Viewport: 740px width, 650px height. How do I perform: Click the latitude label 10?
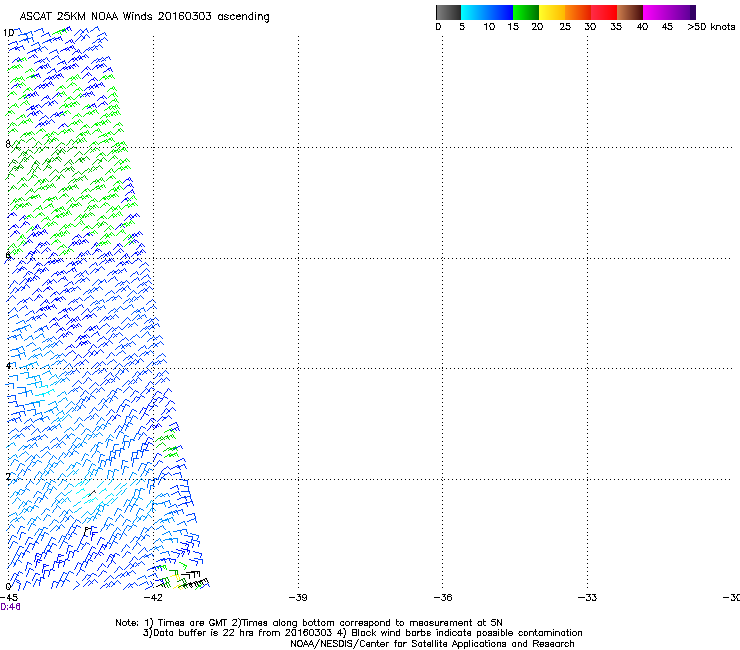tap(8, 33)
